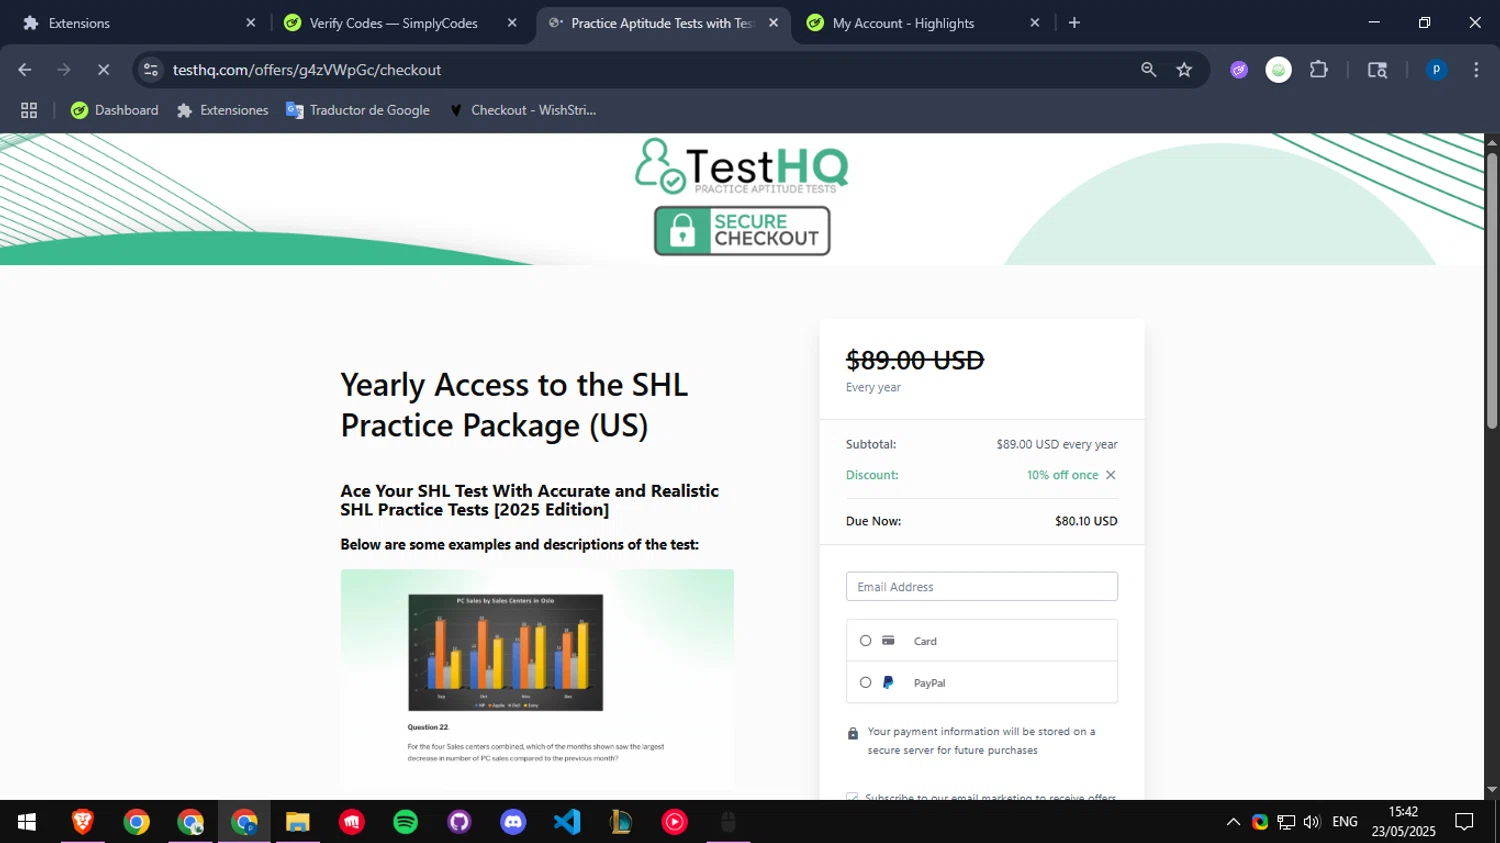
Task: Open the clock and date panel
Action: click(x=1403, y=822)
